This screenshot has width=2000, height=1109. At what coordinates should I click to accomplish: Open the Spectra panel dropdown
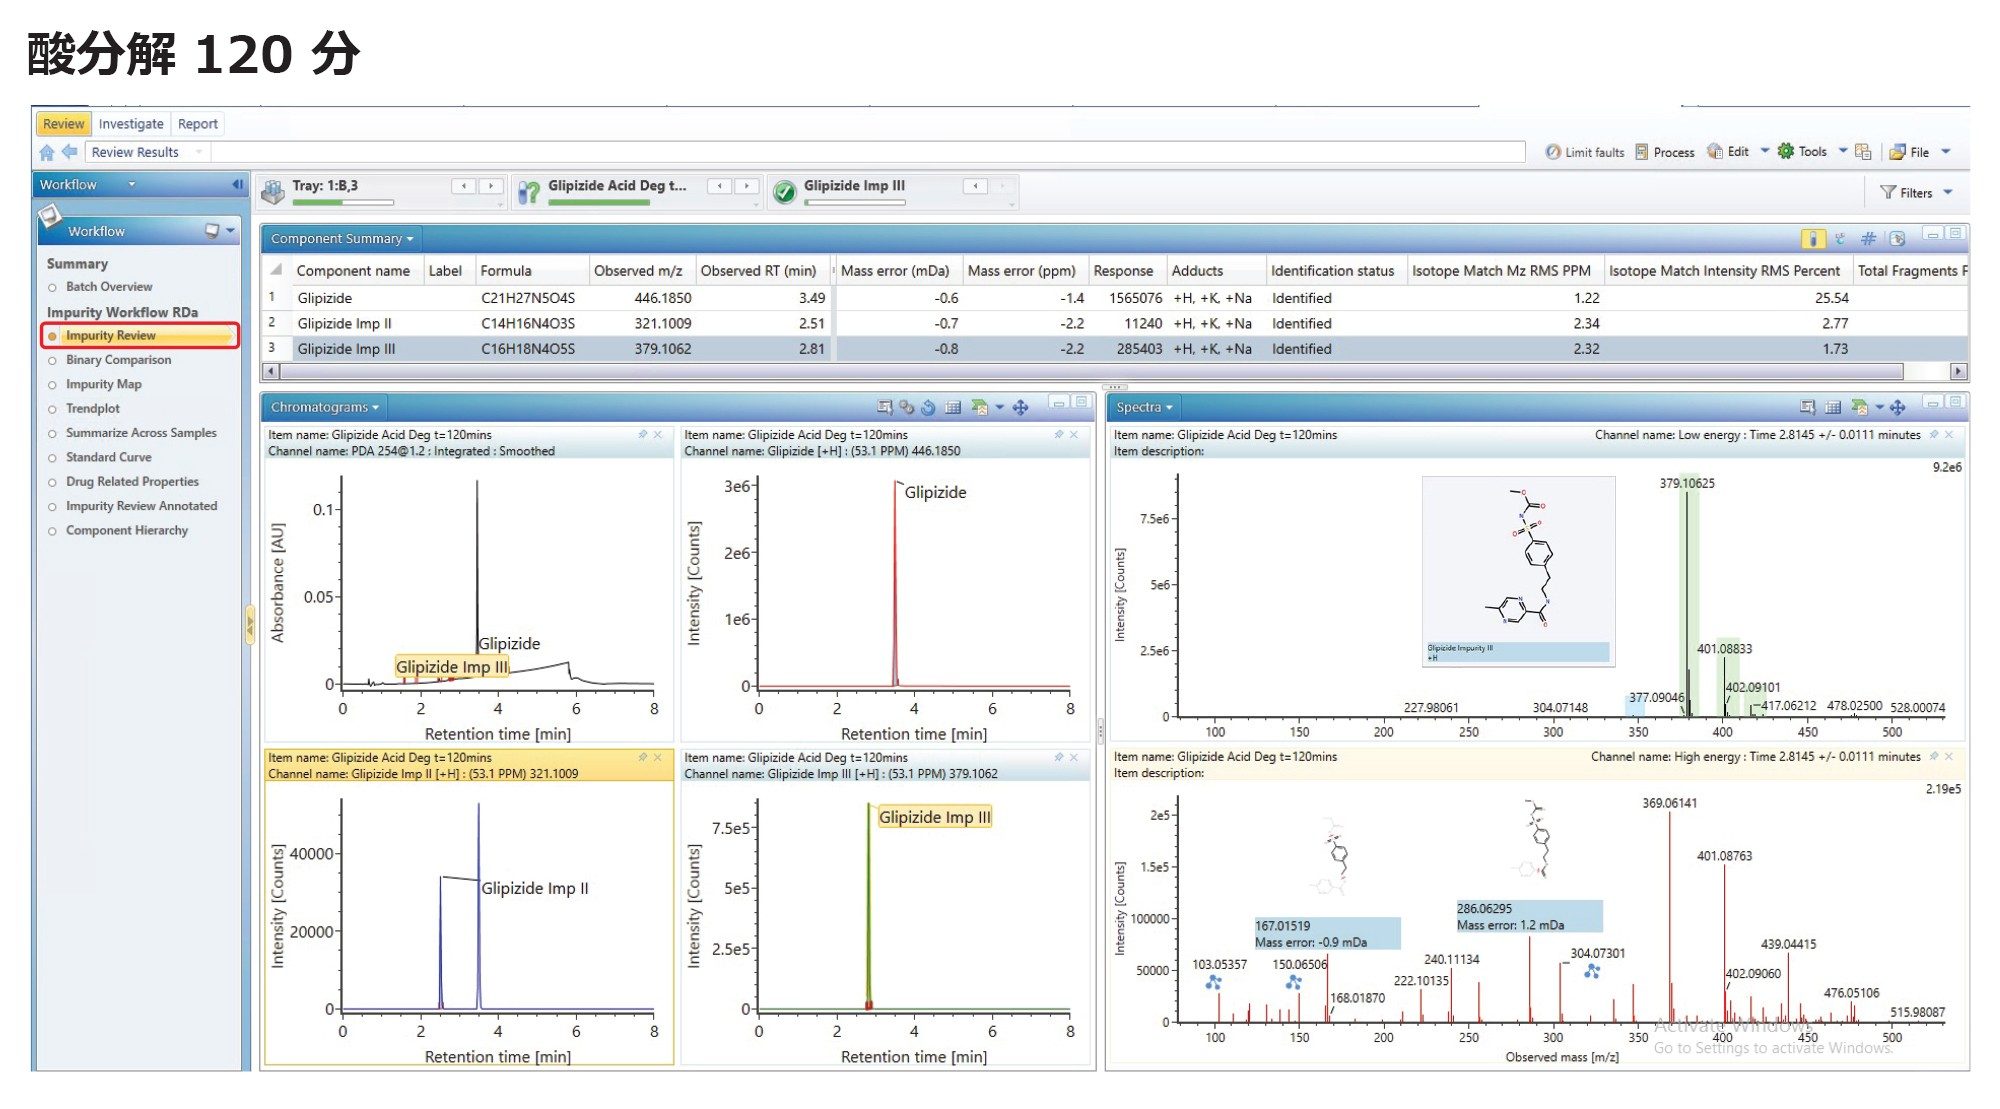(1169, 407)
